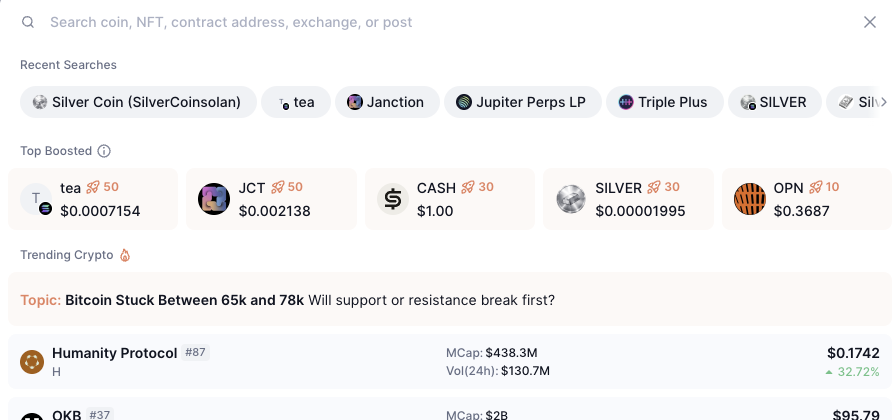Click the Top Boosted info icon

104,151
